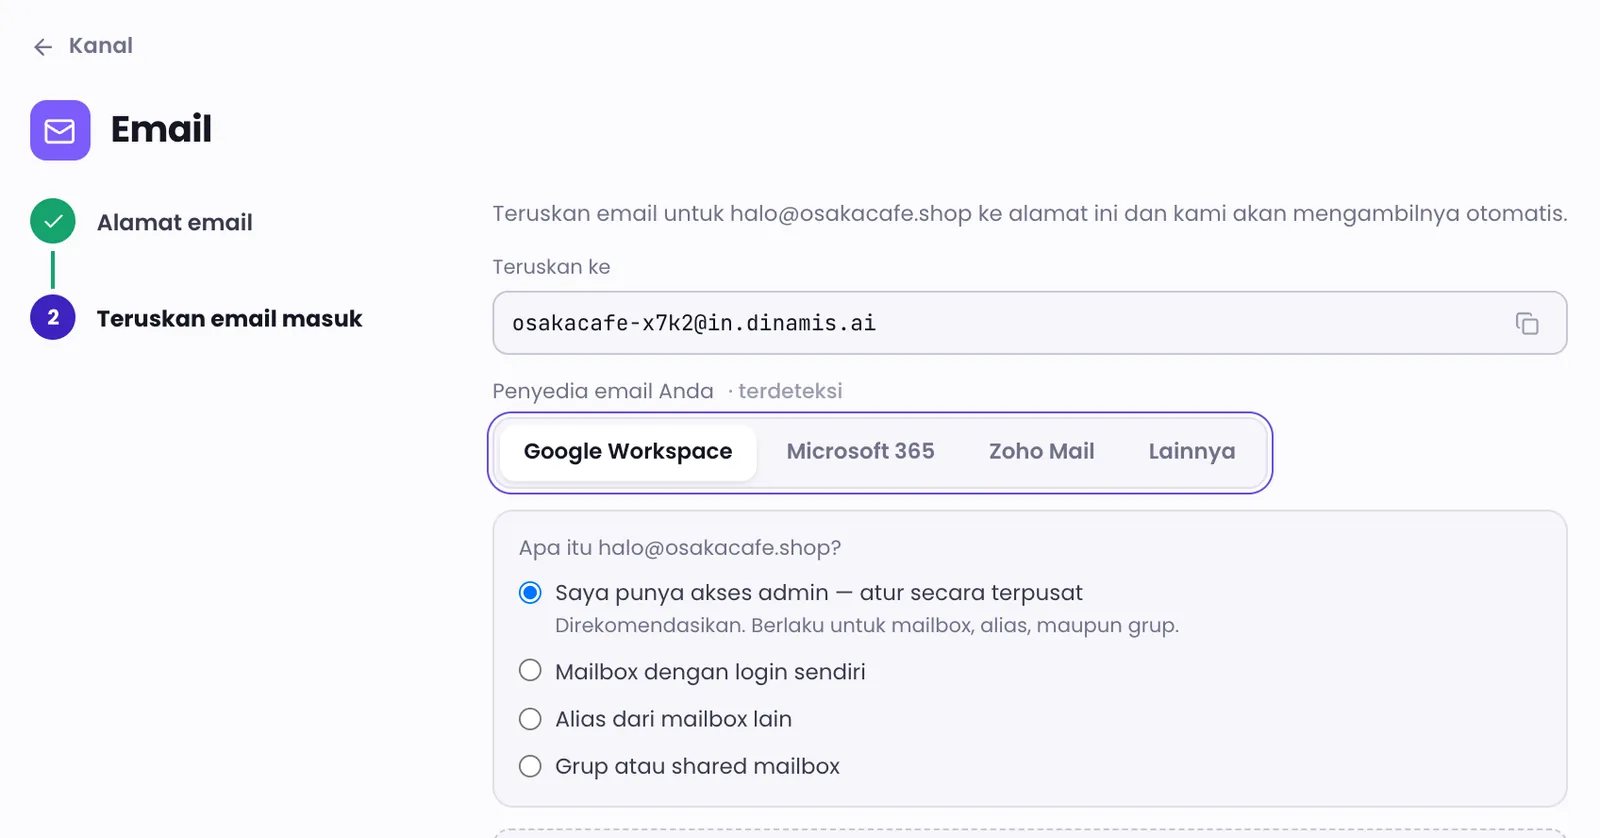Go back to Kanal using the arrow
Image resolution: width=1600 pixels, height=838 pixels.
click(x=43, y=47)
